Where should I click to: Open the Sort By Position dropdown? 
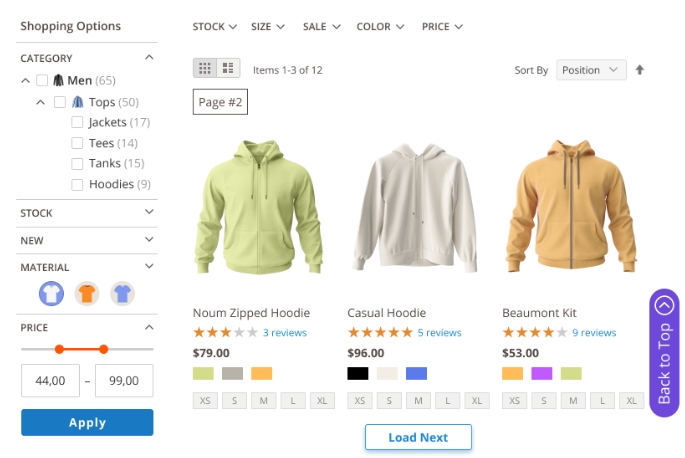[x=591, y=70]
